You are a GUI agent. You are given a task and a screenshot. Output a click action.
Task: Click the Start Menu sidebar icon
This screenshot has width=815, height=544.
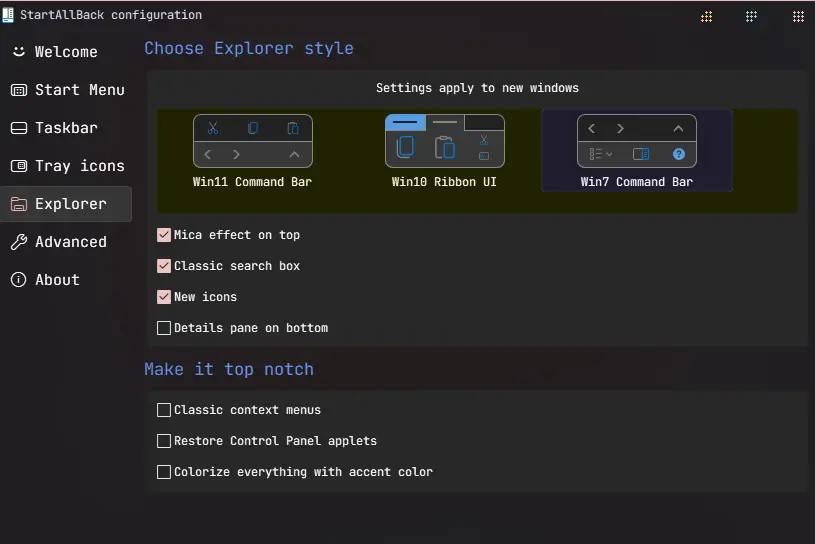[x=19, y=90]
